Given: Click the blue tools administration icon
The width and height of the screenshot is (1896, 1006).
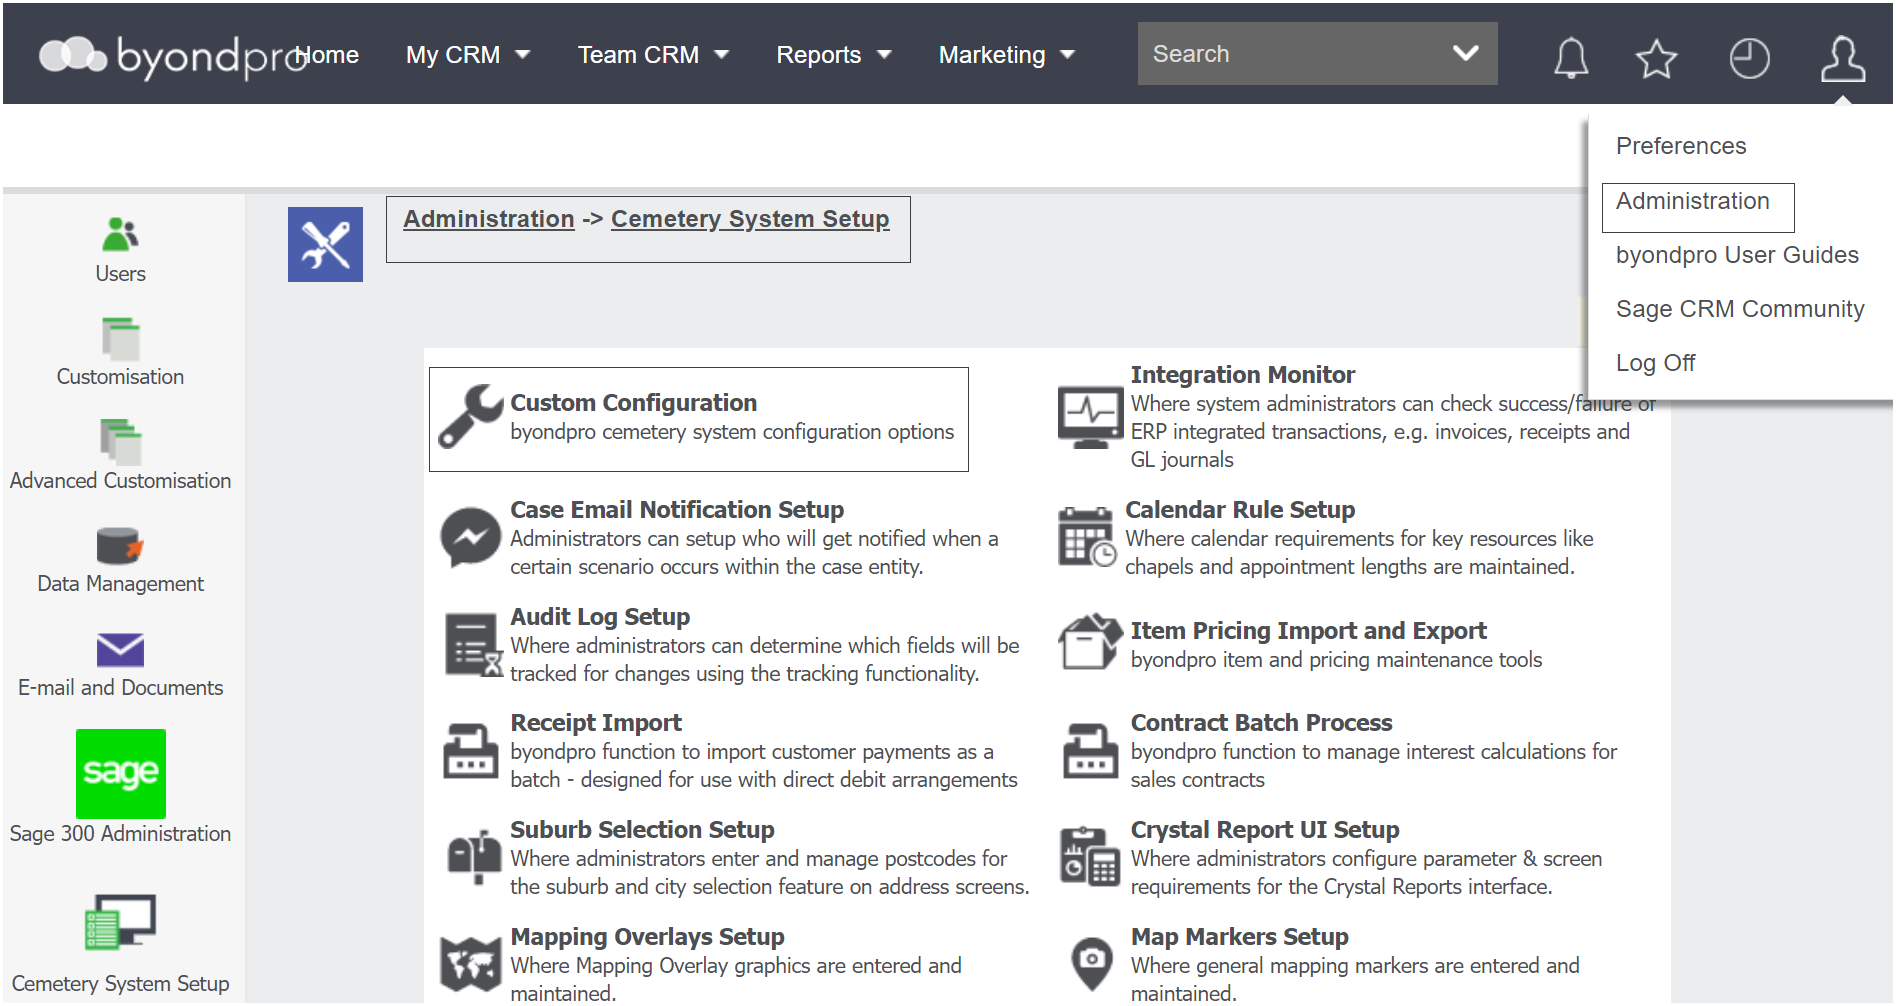Looking at the screenshot, I should pyautogui.click(x=325, y=244).
